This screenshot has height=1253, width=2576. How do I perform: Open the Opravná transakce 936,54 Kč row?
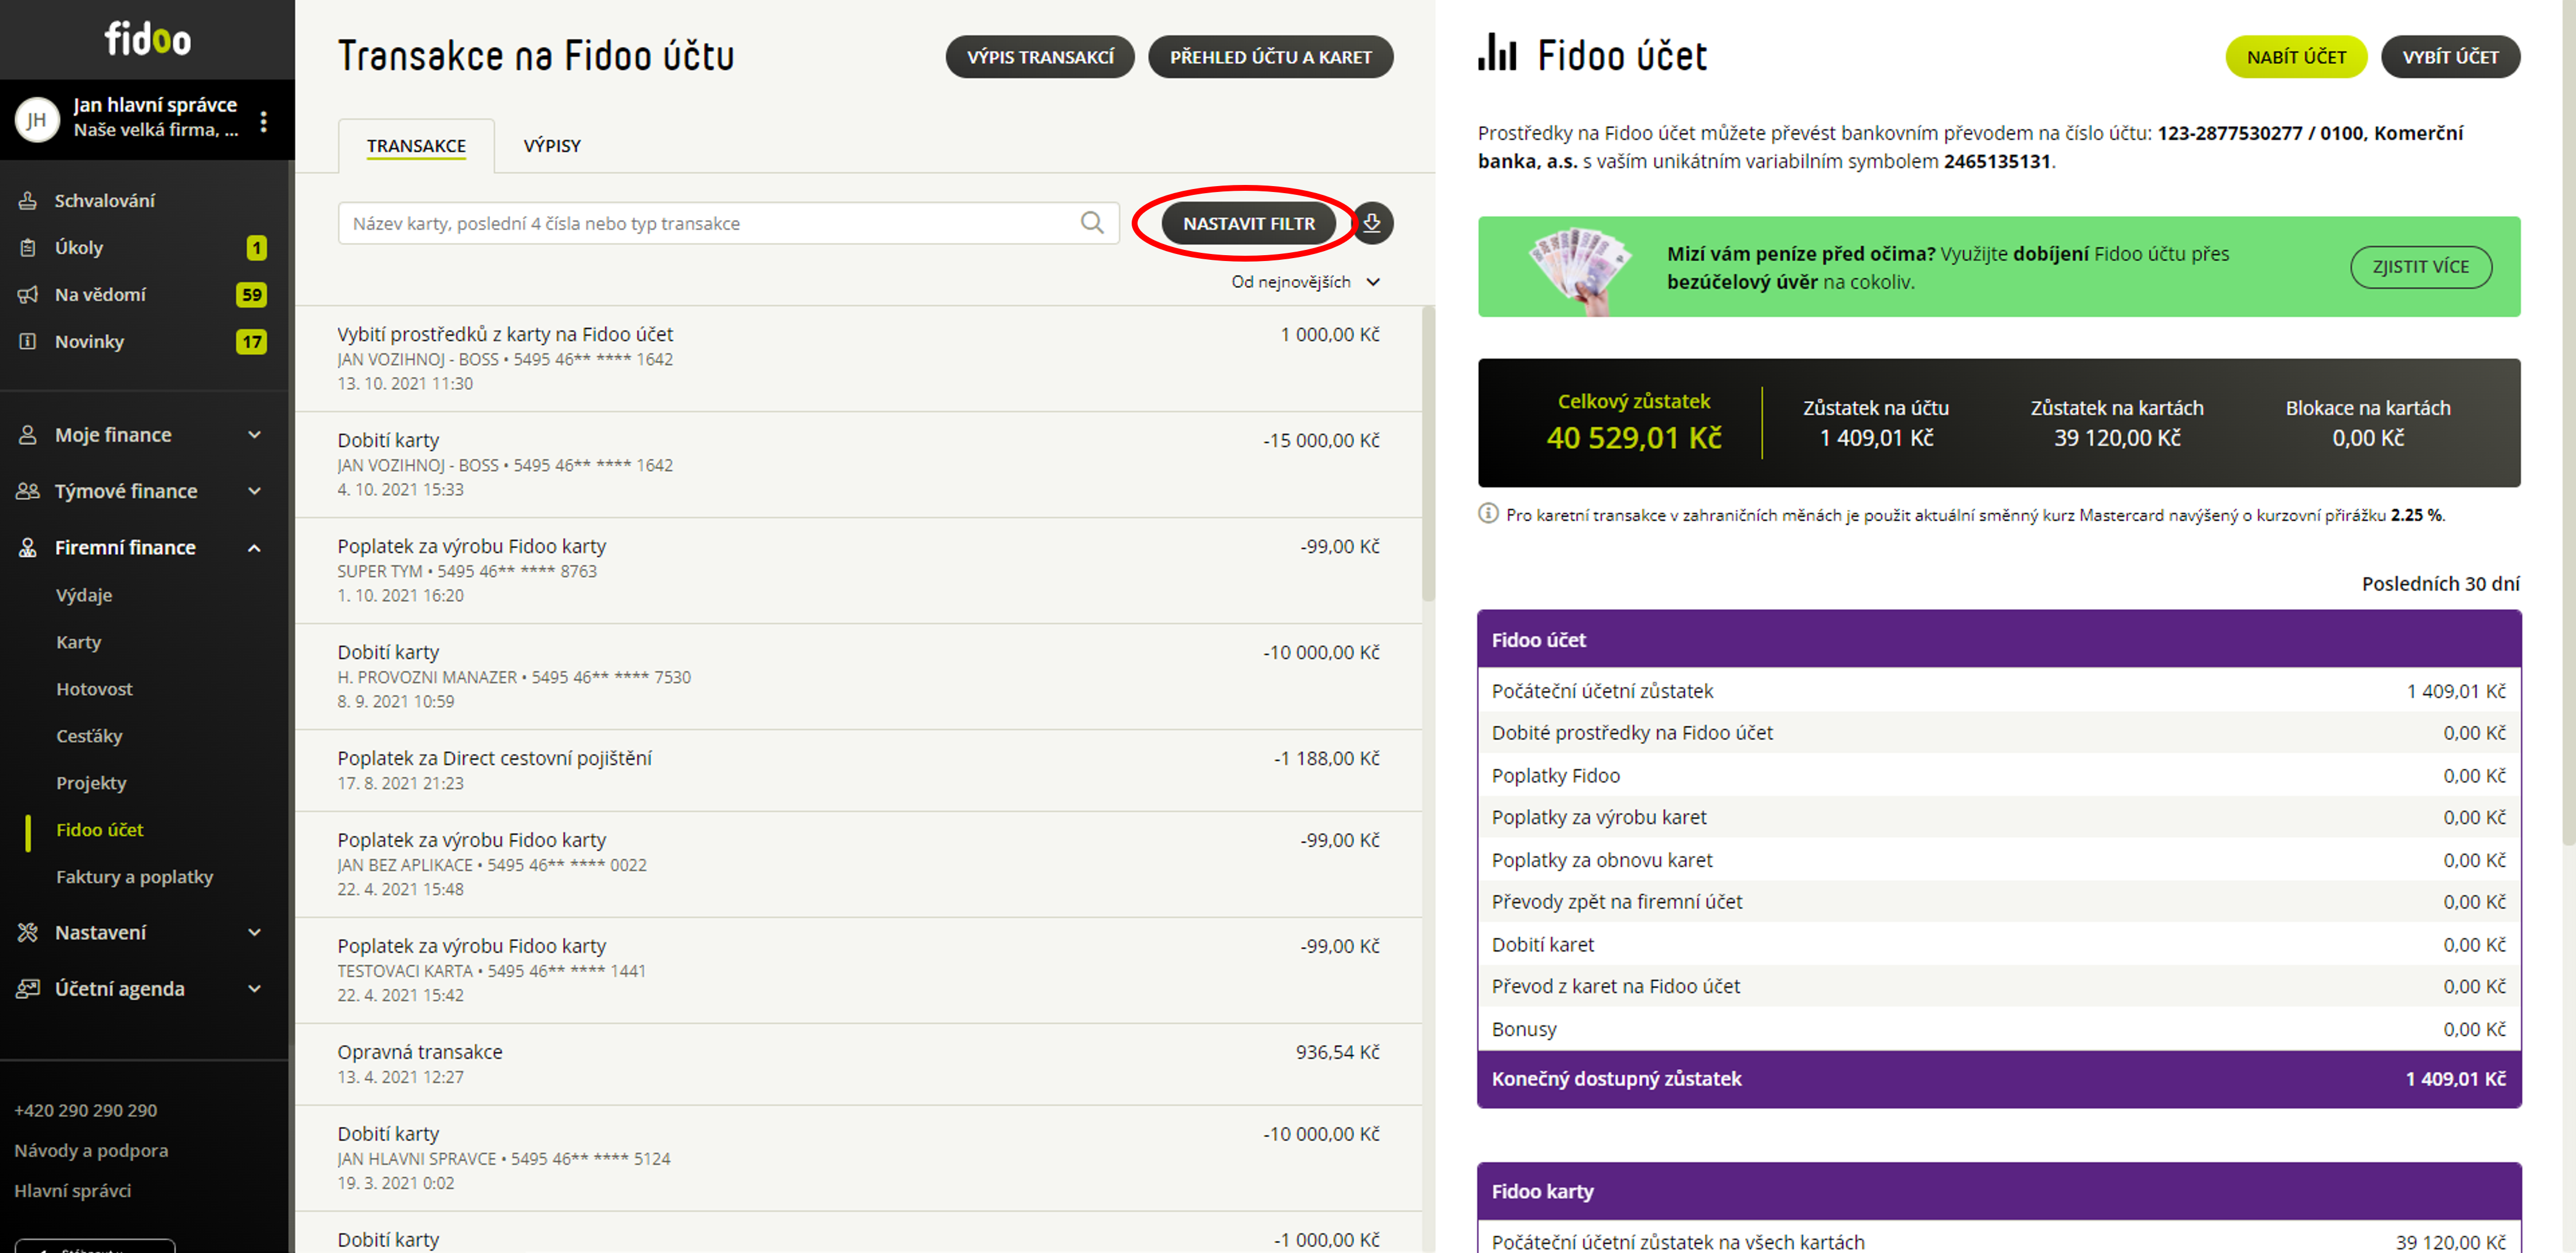point(859,1064)
